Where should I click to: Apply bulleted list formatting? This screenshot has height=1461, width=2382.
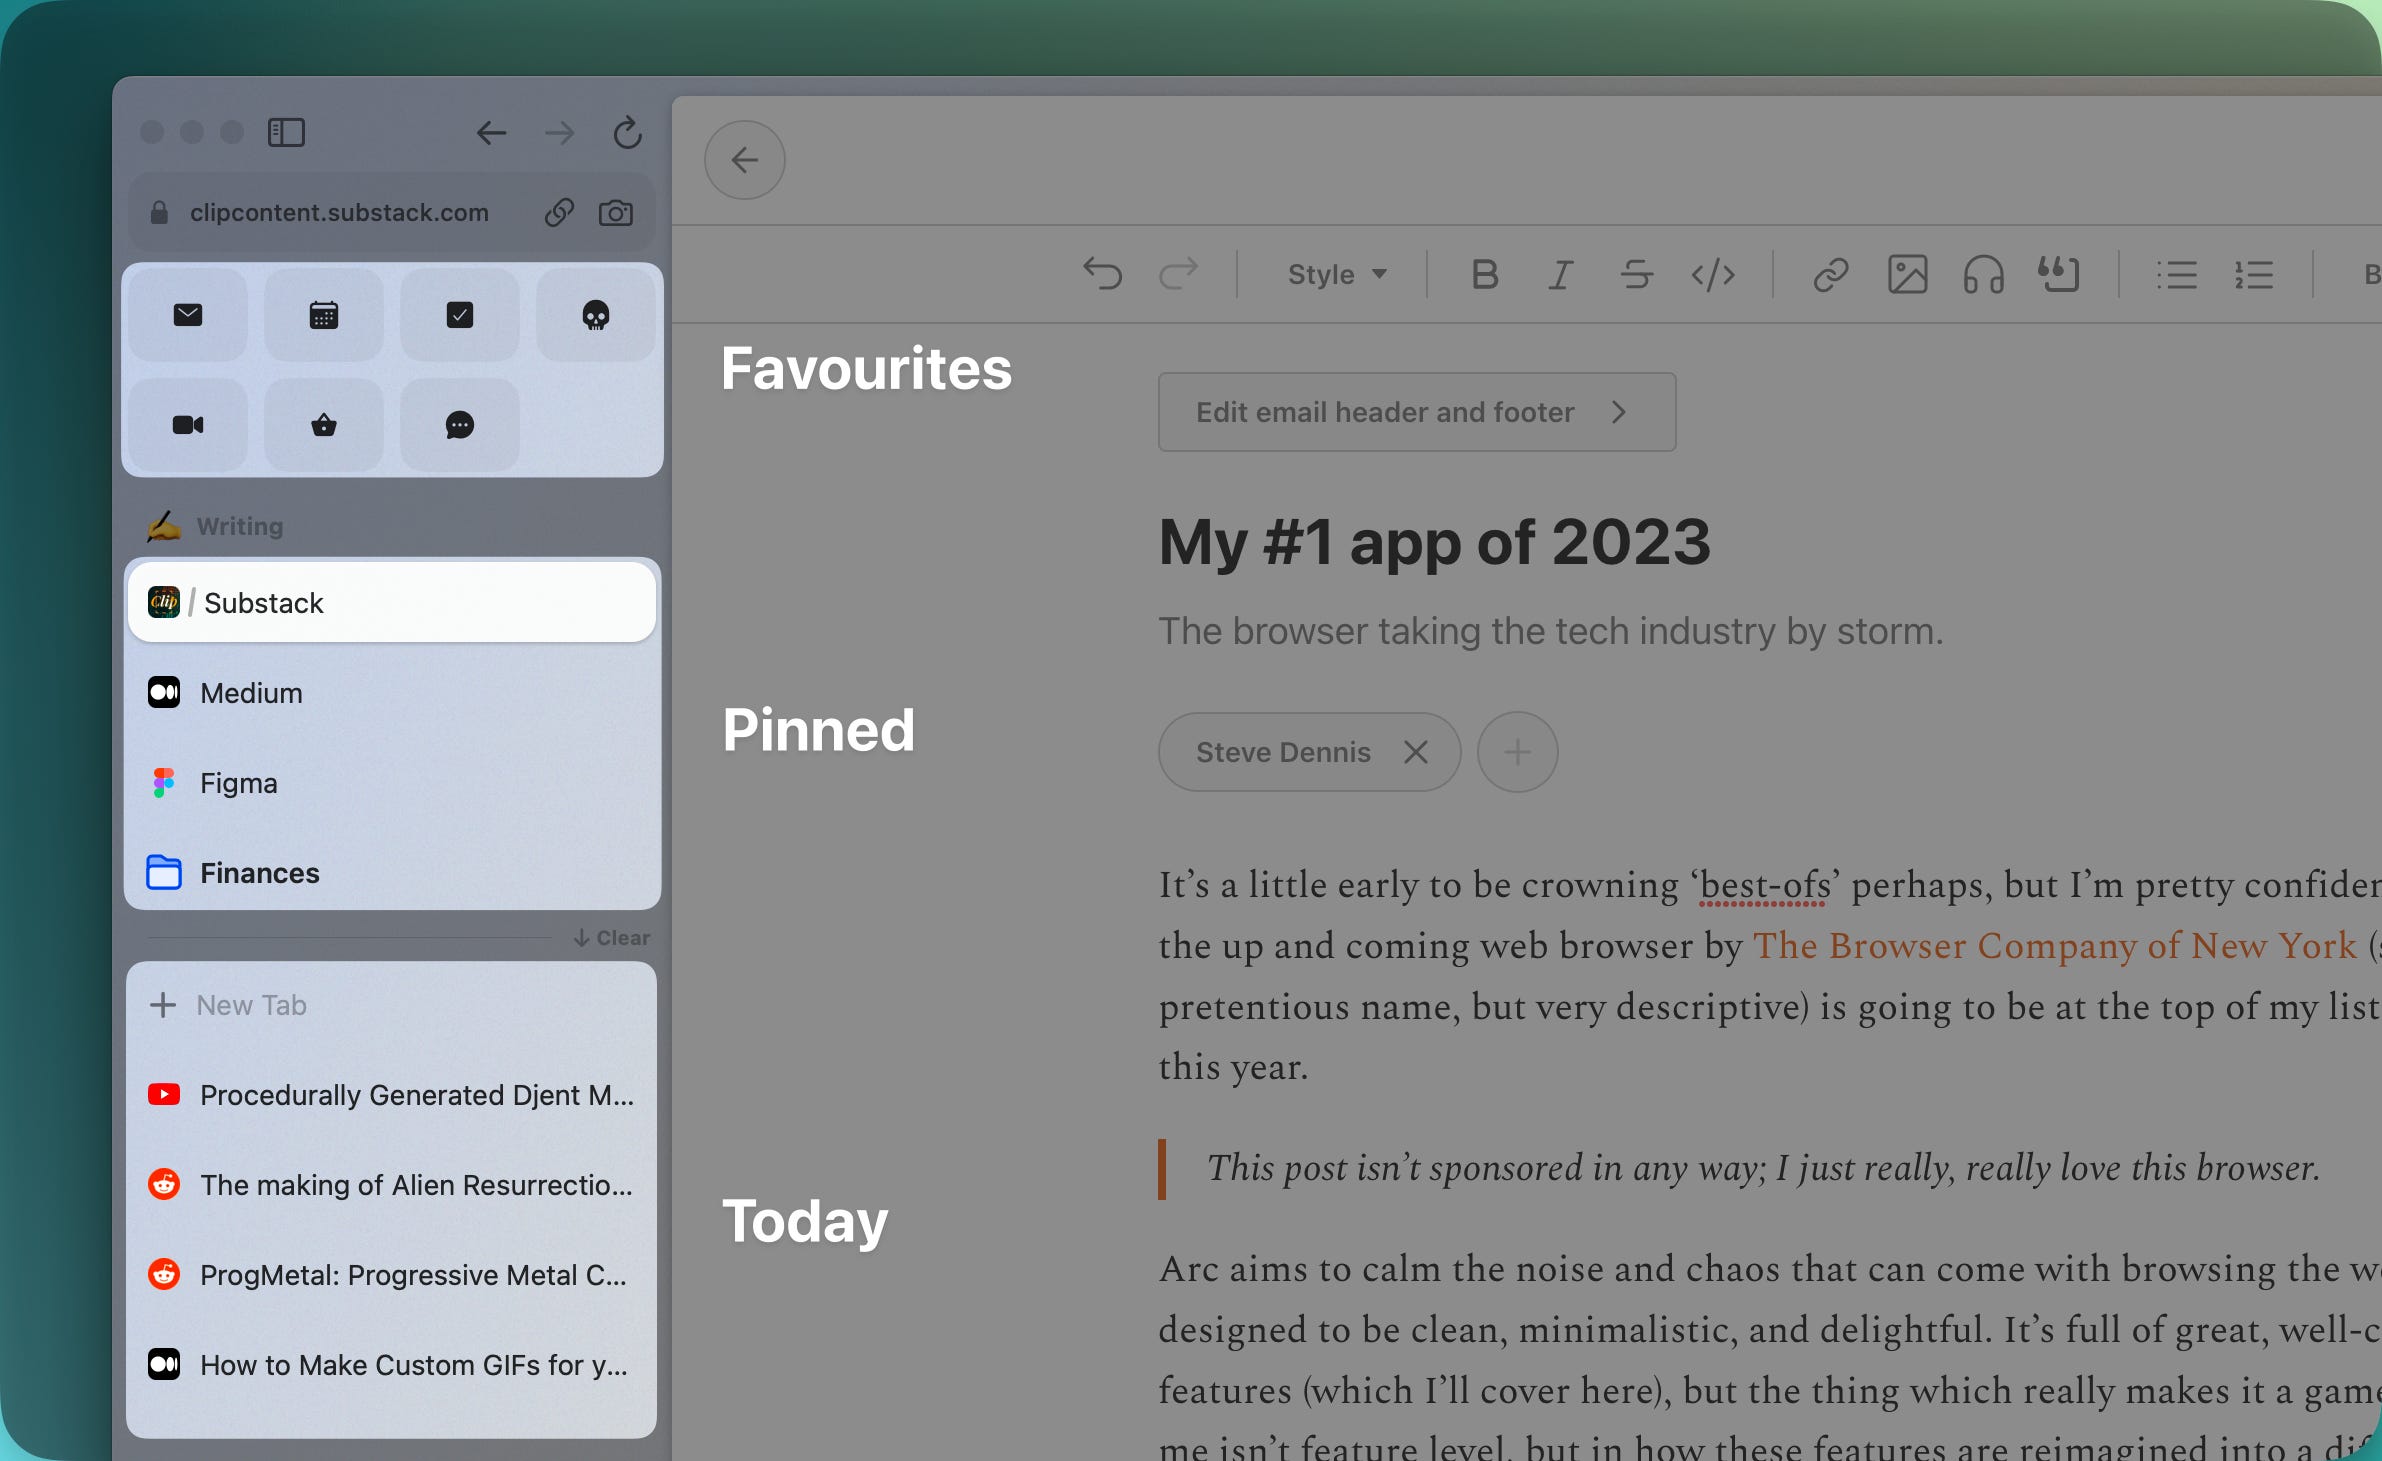(2177, 274)
